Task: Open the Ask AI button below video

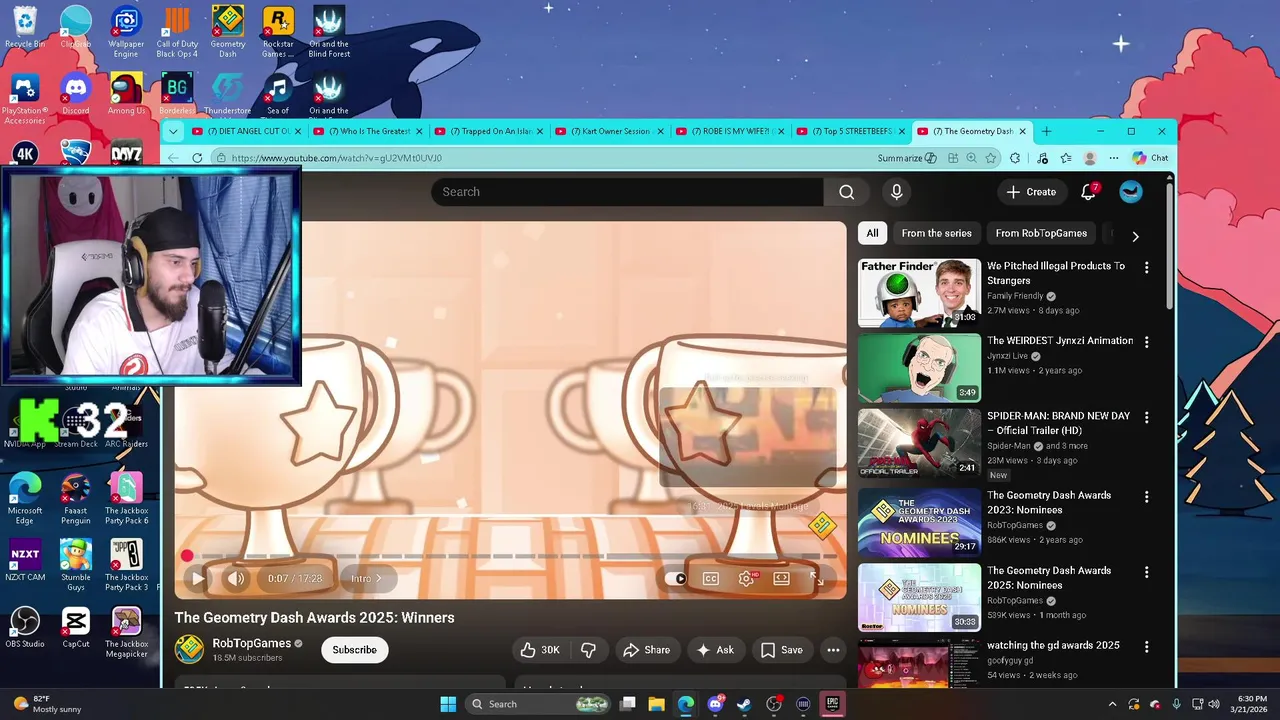Action: coord(715,650)
